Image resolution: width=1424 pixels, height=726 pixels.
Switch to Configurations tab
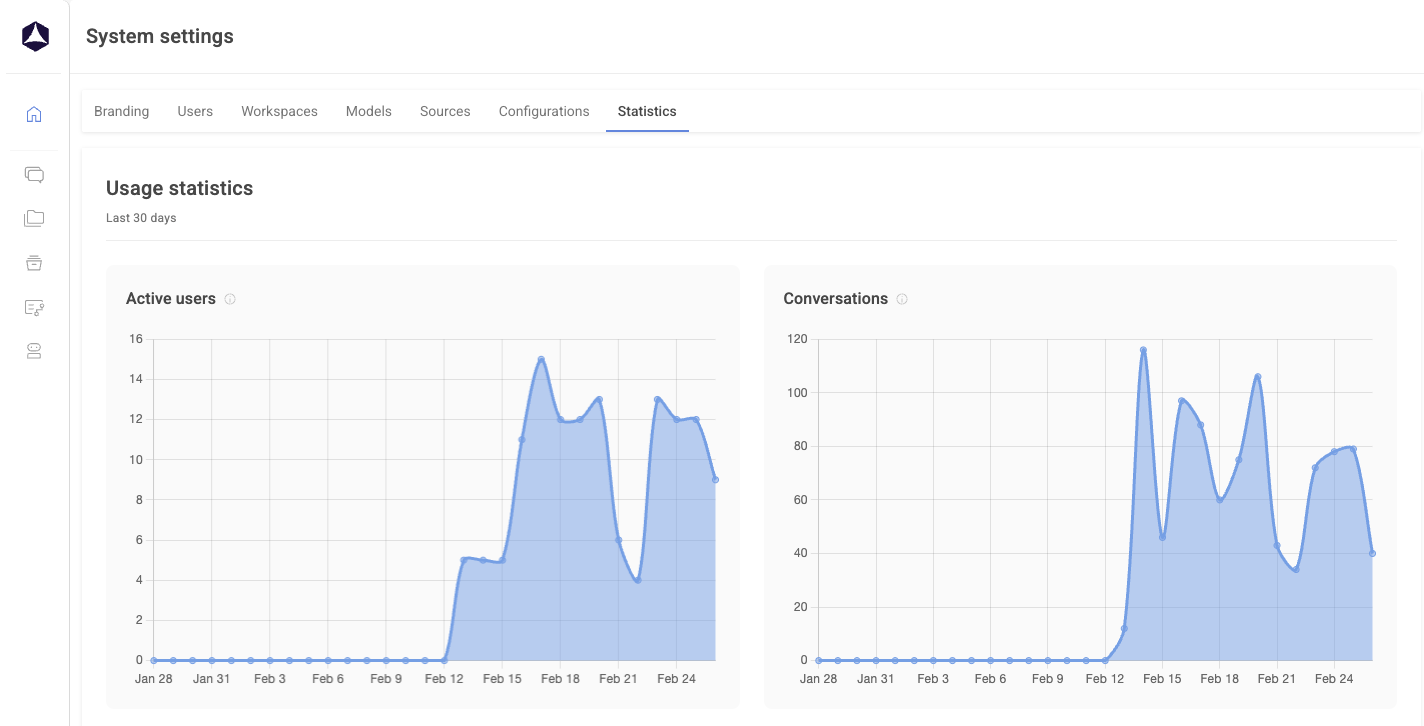tap(544, 111)
